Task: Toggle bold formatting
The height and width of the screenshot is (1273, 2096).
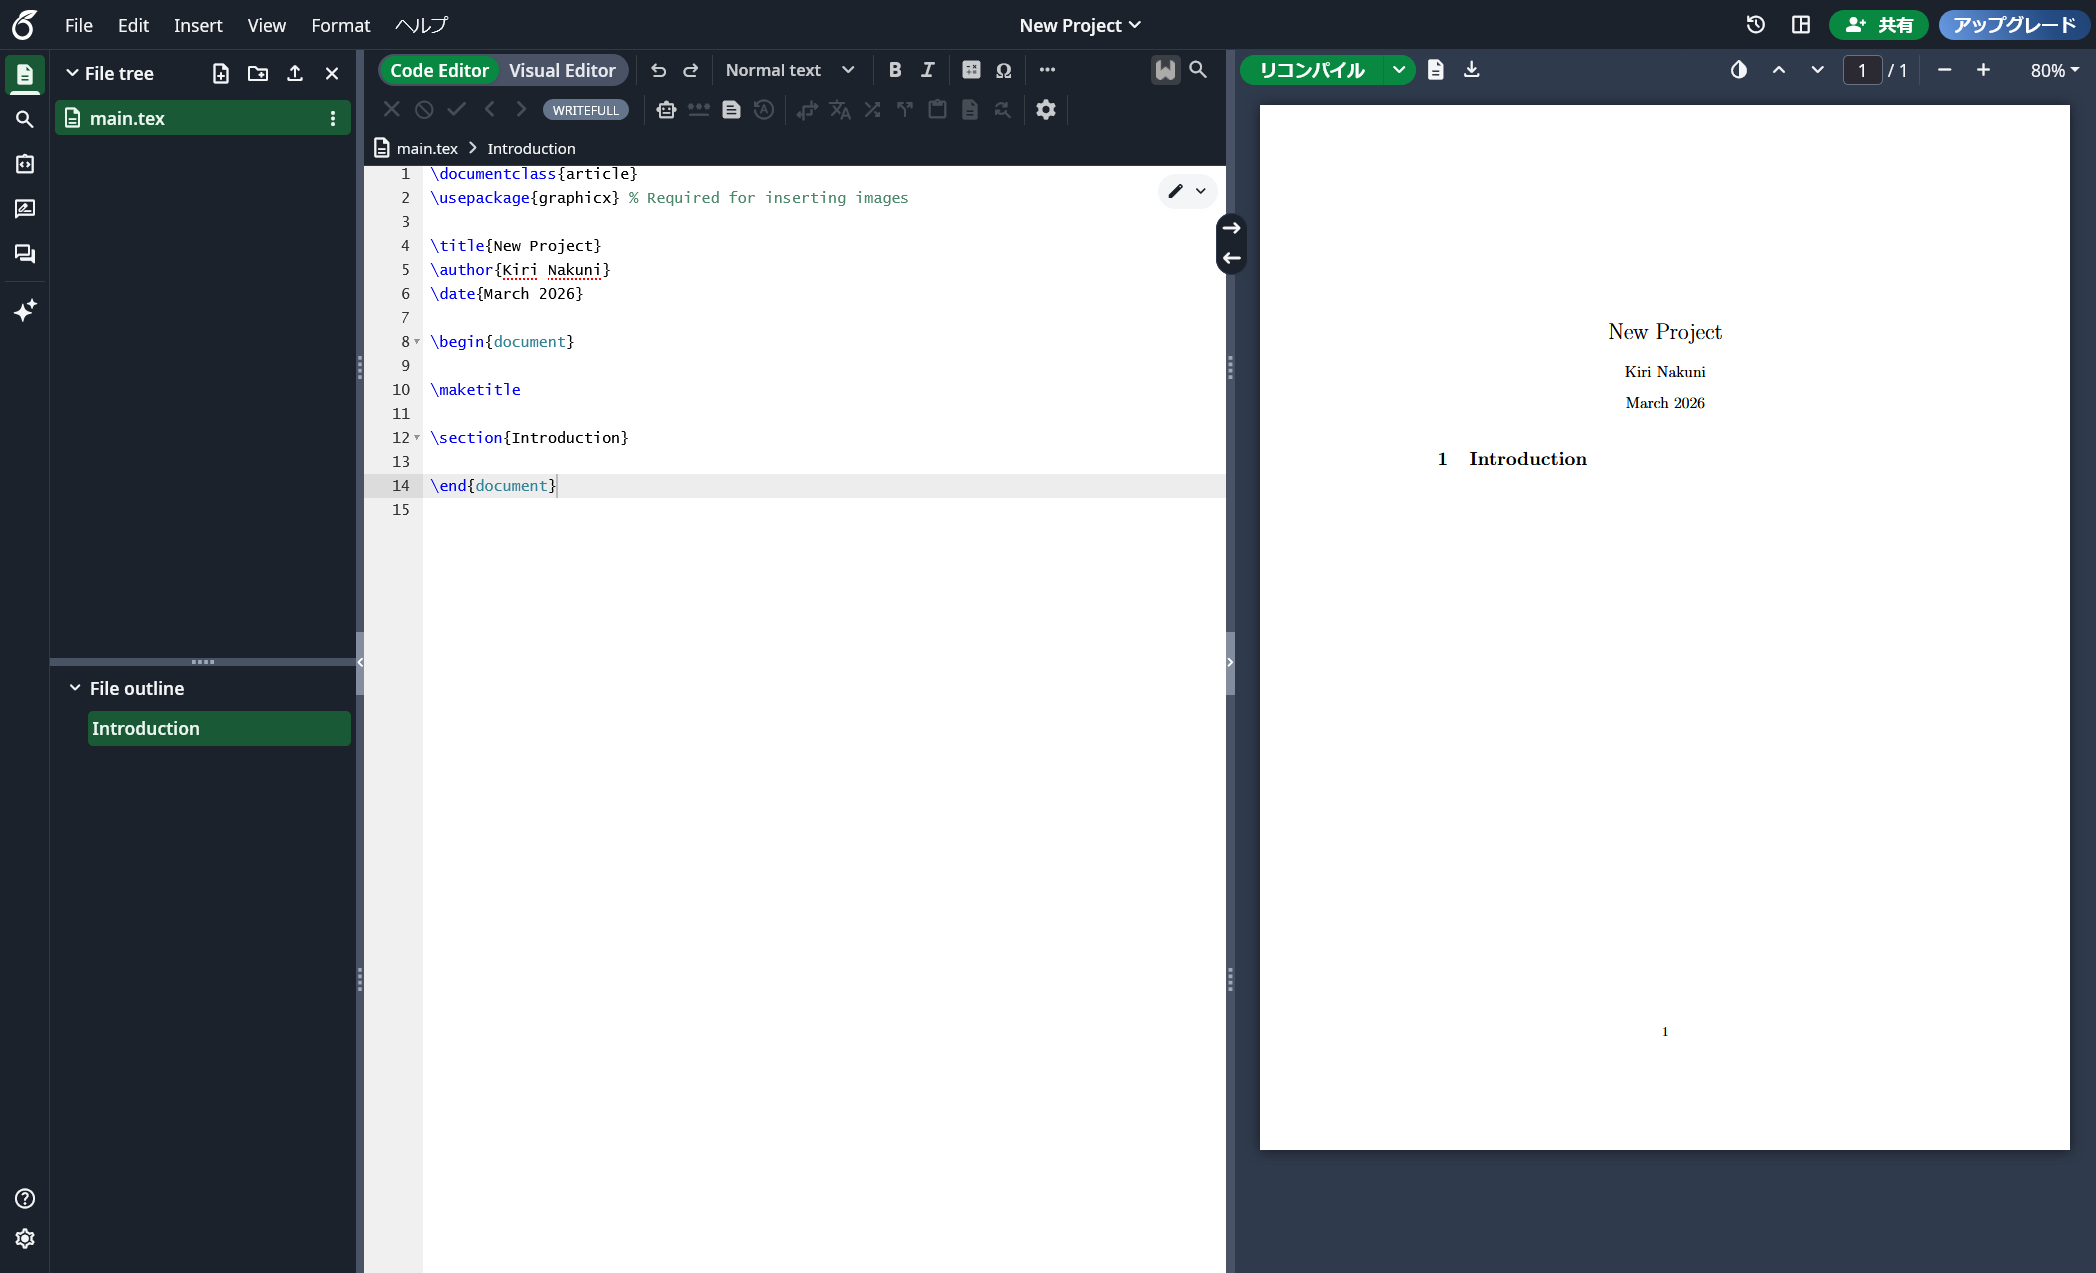Action: 894,70
